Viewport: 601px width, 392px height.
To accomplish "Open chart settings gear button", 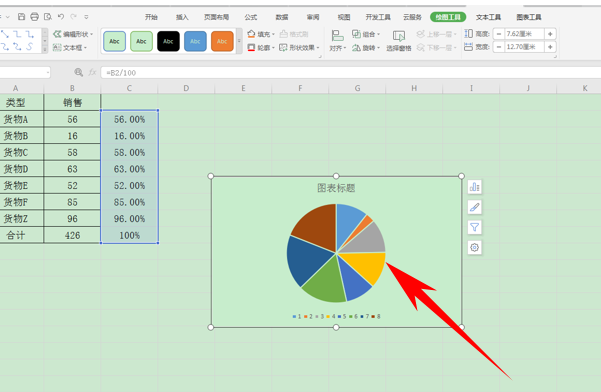I will tap(475, 248).
